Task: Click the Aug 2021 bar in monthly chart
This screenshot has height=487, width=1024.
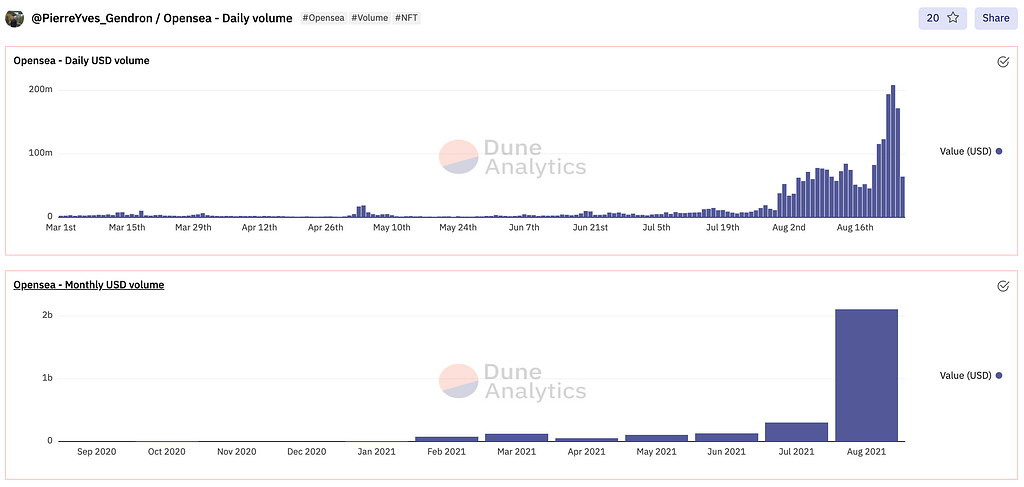Action: tap(866, 376)
